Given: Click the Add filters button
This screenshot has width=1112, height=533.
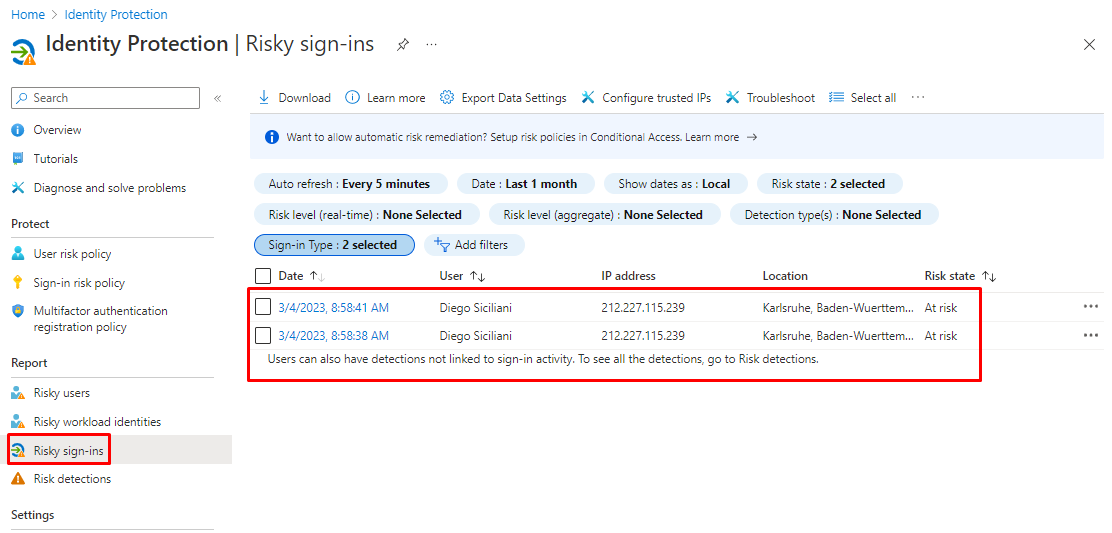Looking at the screenshot, I should [473, 245].
